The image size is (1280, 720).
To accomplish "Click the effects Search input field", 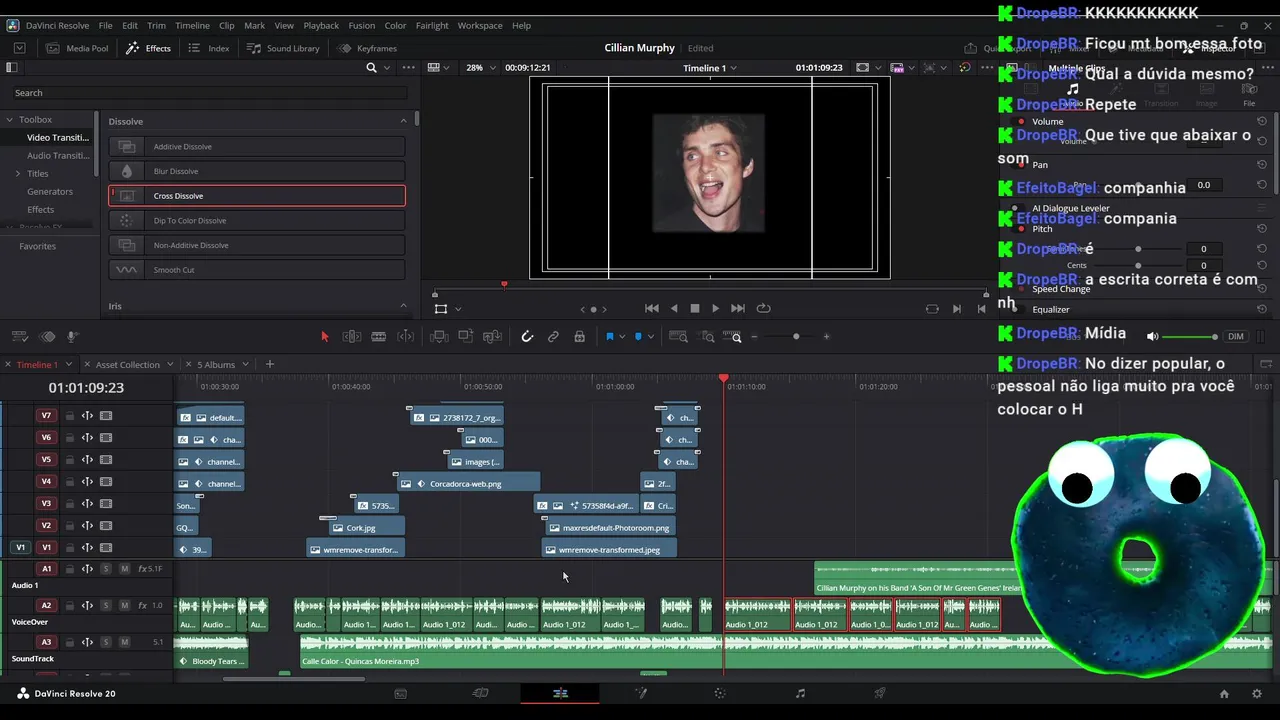I will click(210, 92).
